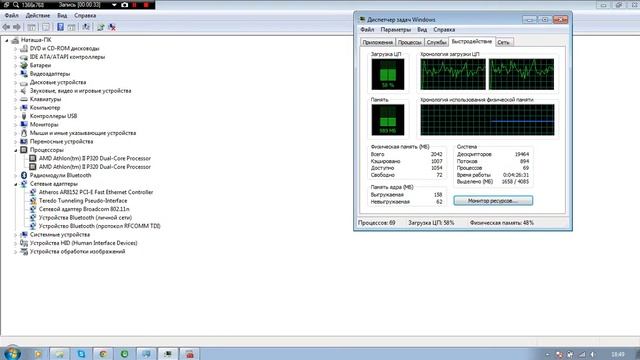Expand DVD and CD-ROM drives node
640x360 pixels.
tap(16, 49)
